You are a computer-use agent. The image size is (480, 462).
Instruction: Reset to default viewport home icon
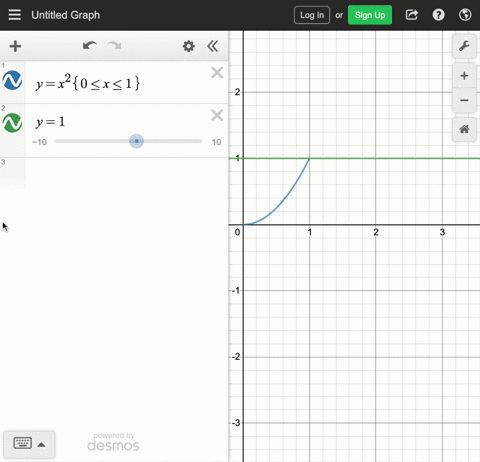[x=464, y=129]
